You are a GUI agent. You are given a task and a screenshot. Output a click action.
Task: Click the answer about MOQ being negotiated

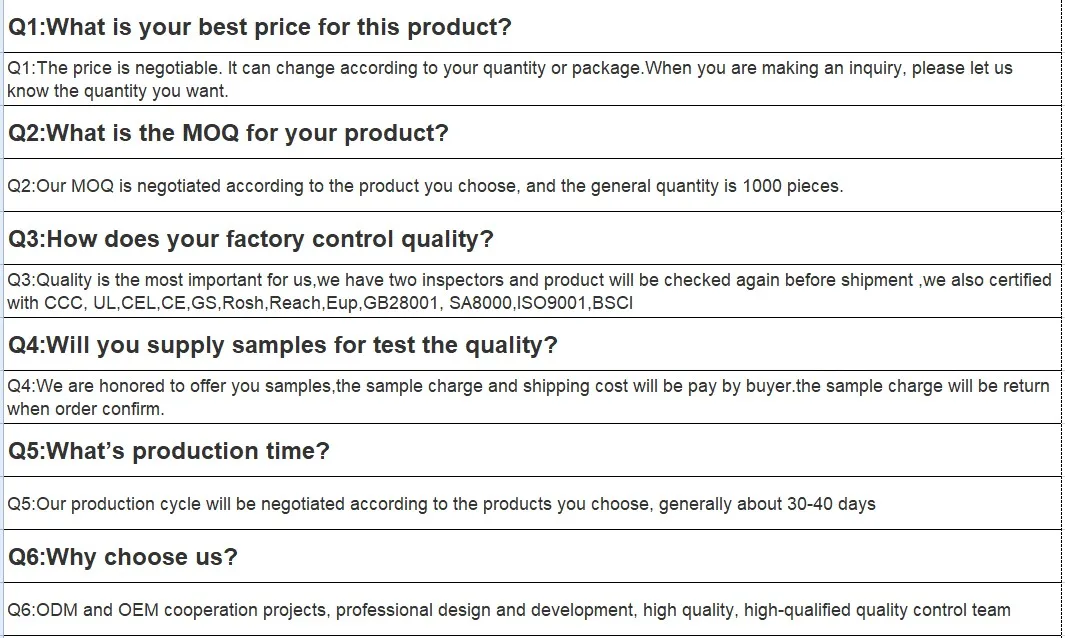coord(424,186)
